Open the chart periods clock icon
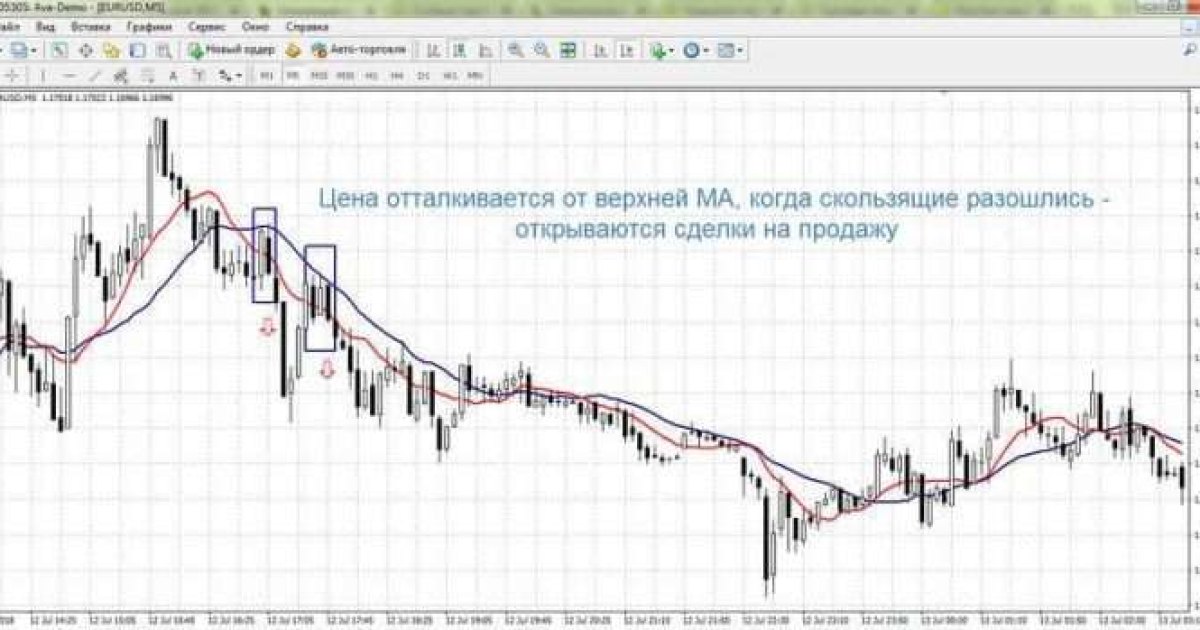 692,50
